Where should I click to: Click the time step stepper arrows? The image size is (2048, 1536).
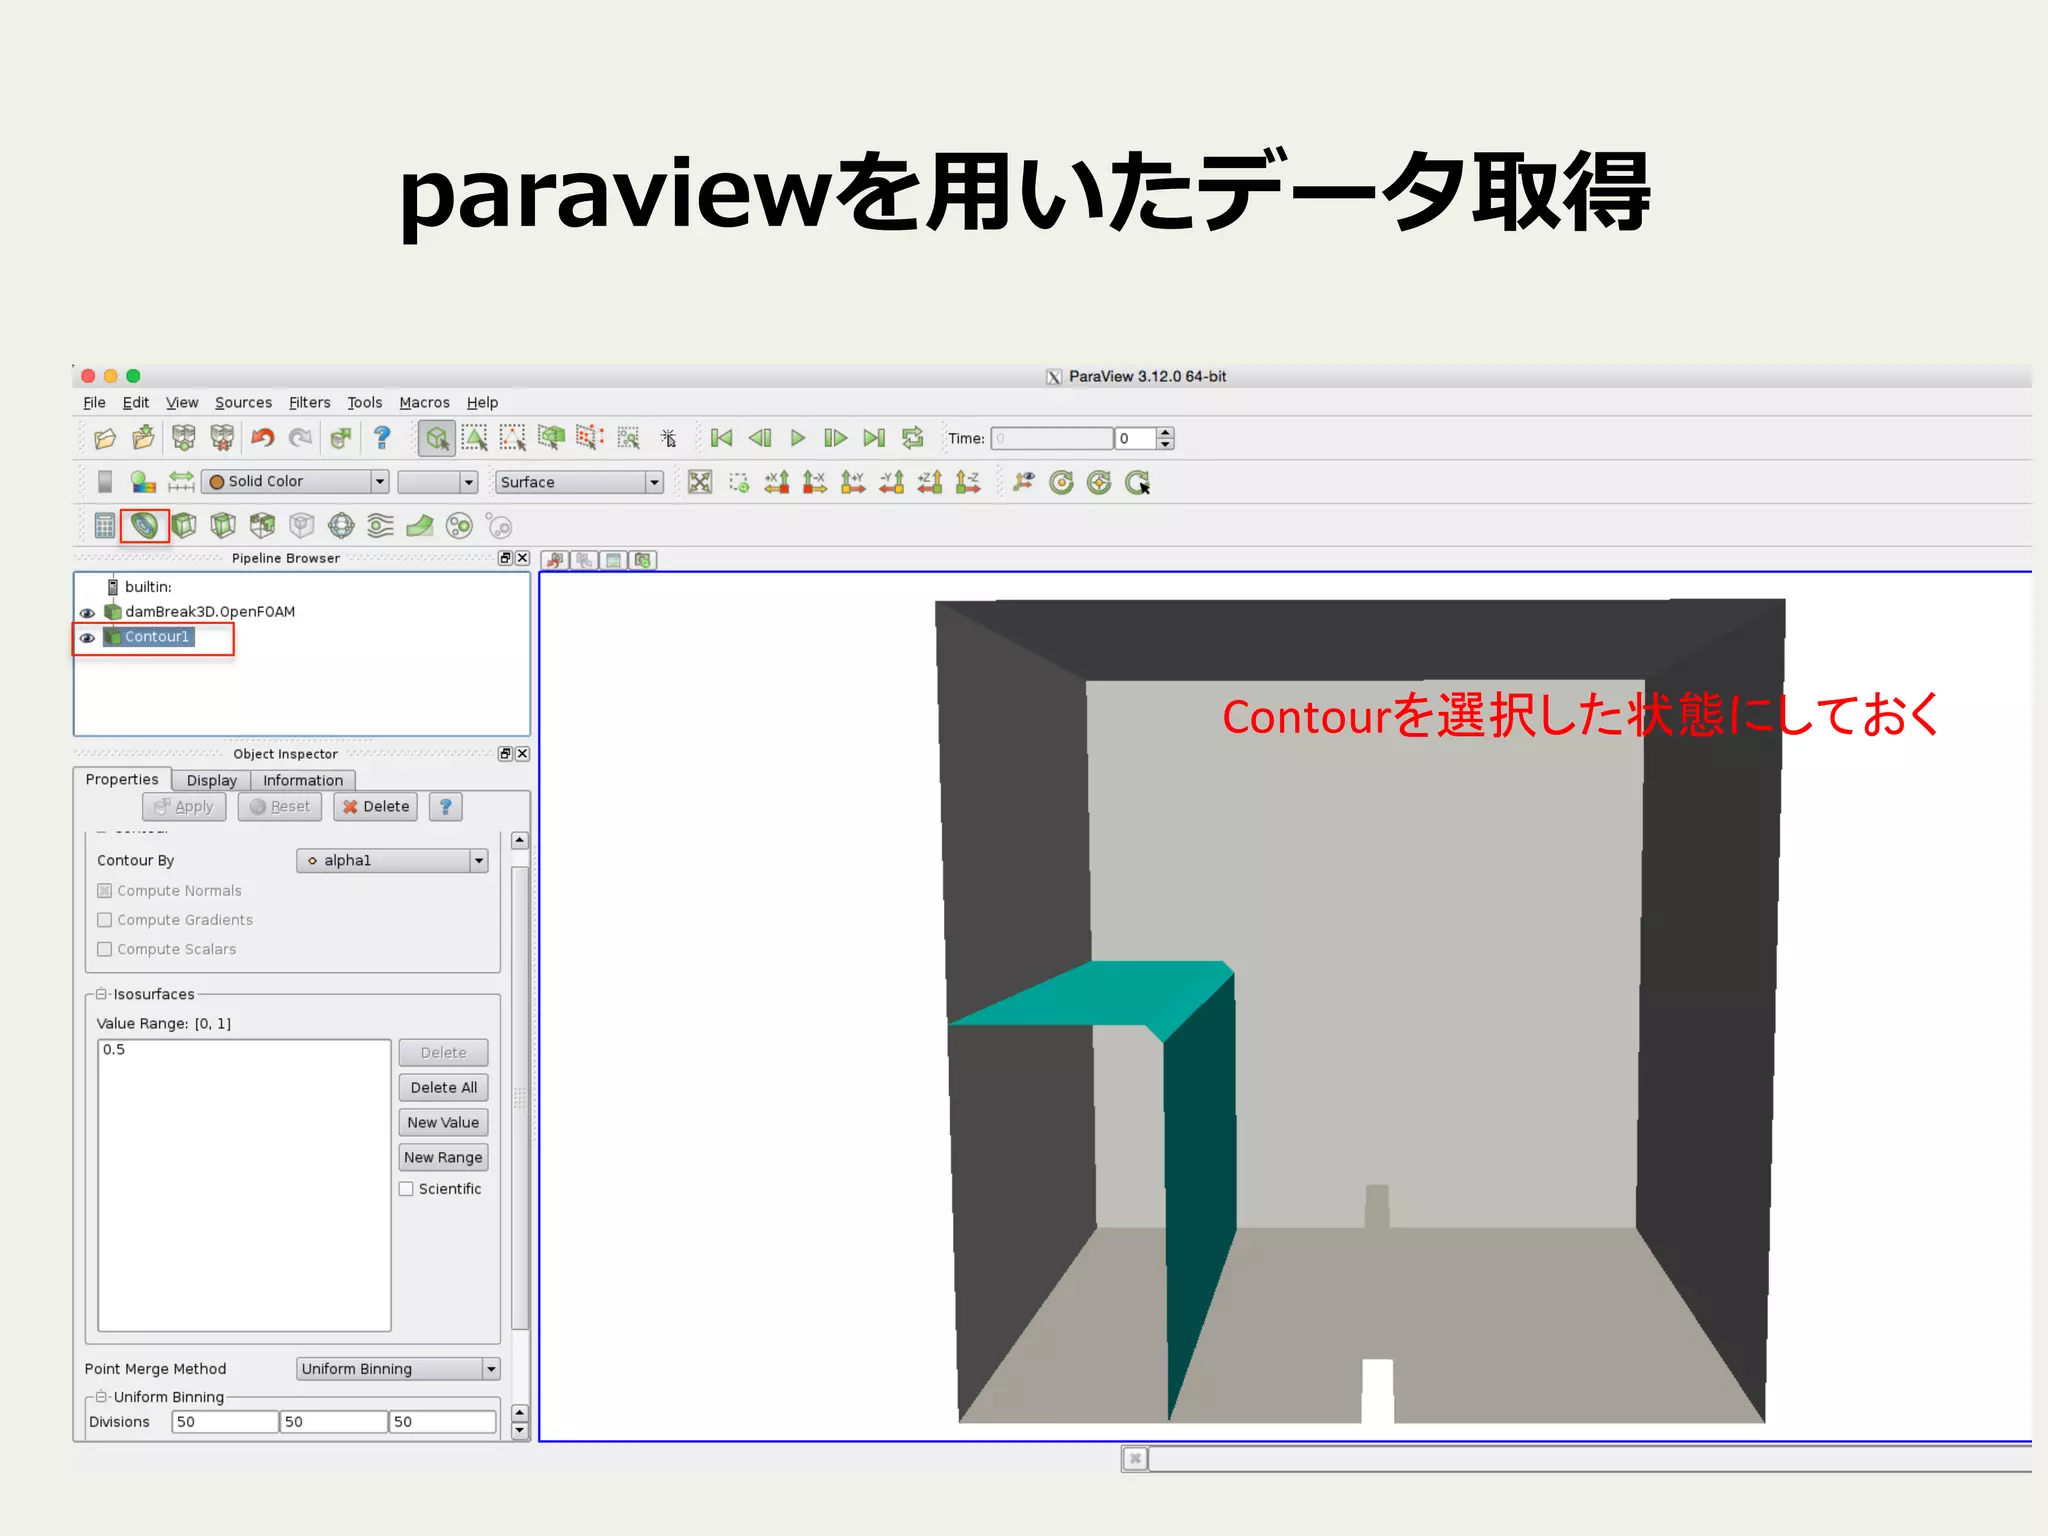pos(1165,438)
